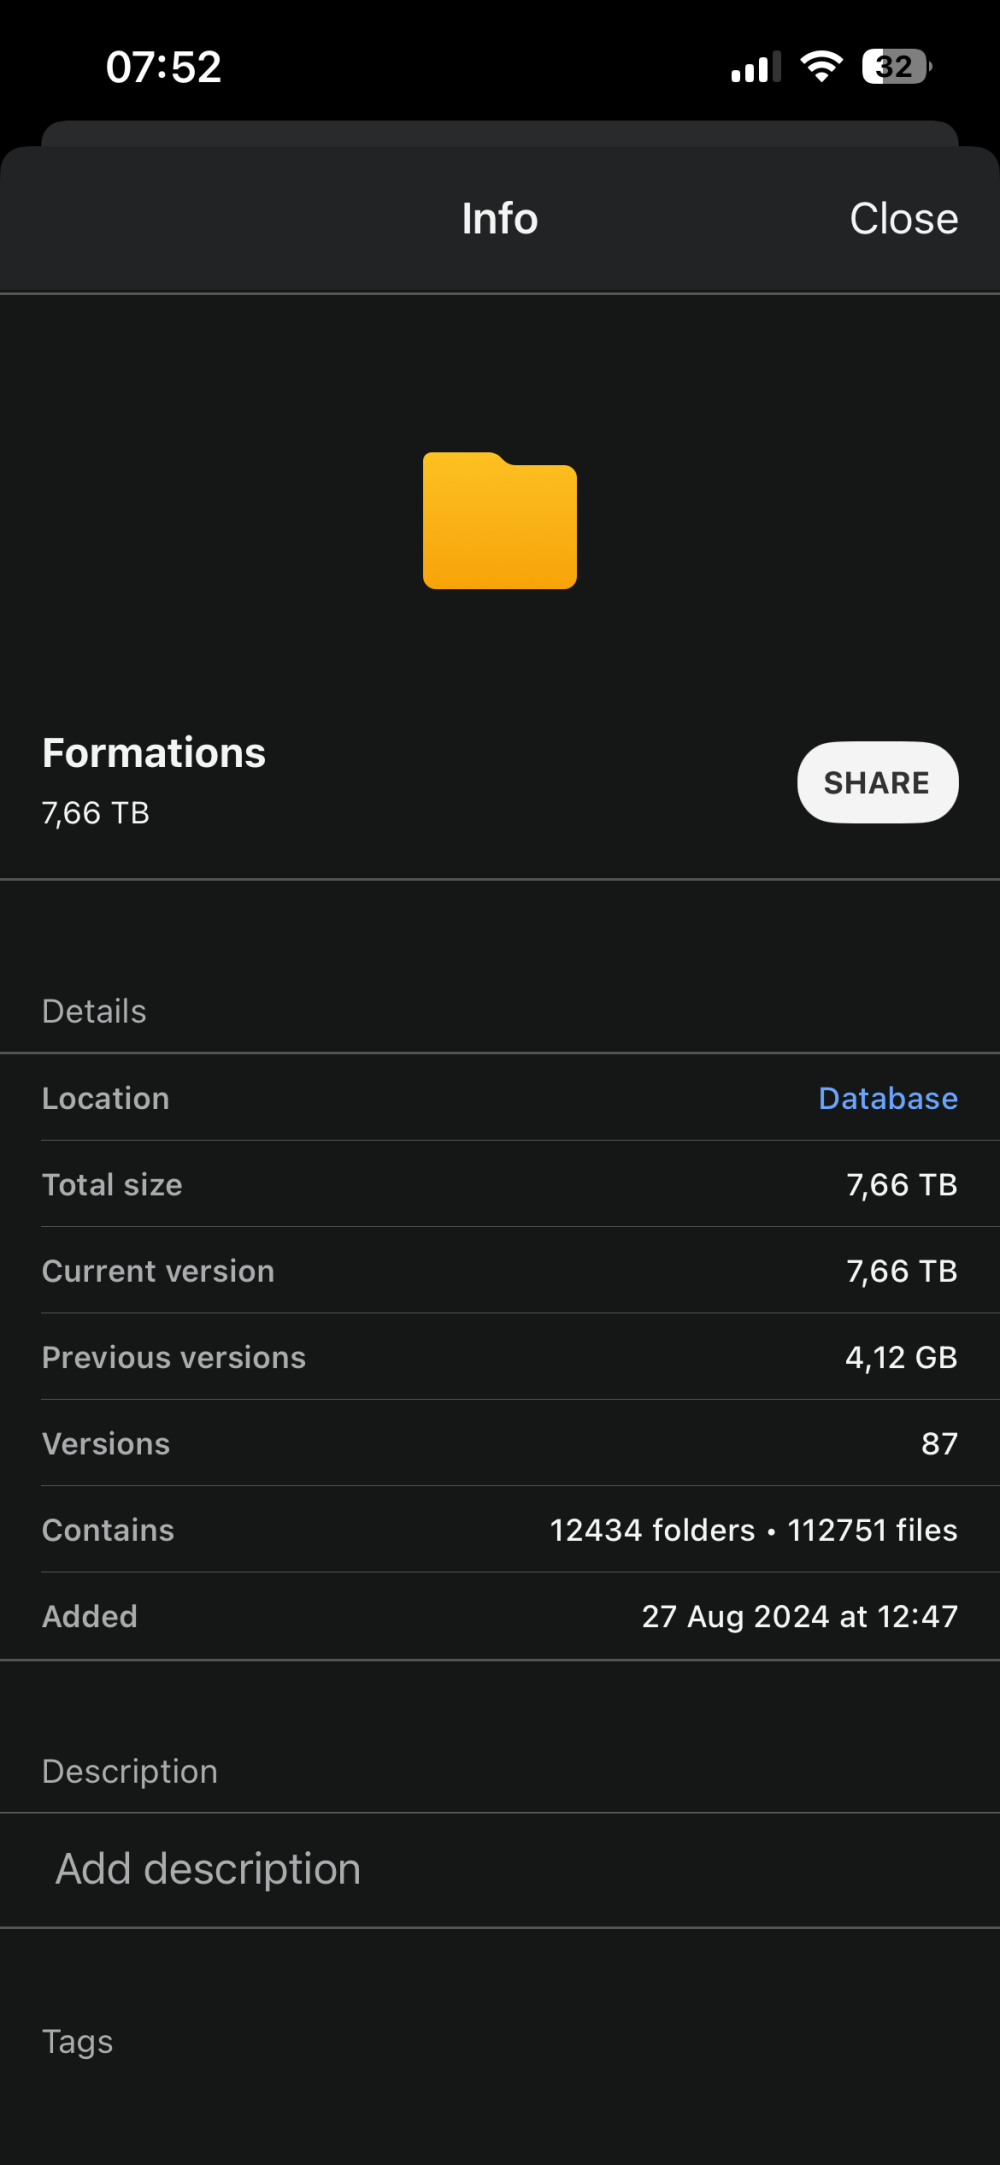Screen dimensions: 1000x2165
Task: Tap the Versions count row
Action: [x=500, y=1444]
